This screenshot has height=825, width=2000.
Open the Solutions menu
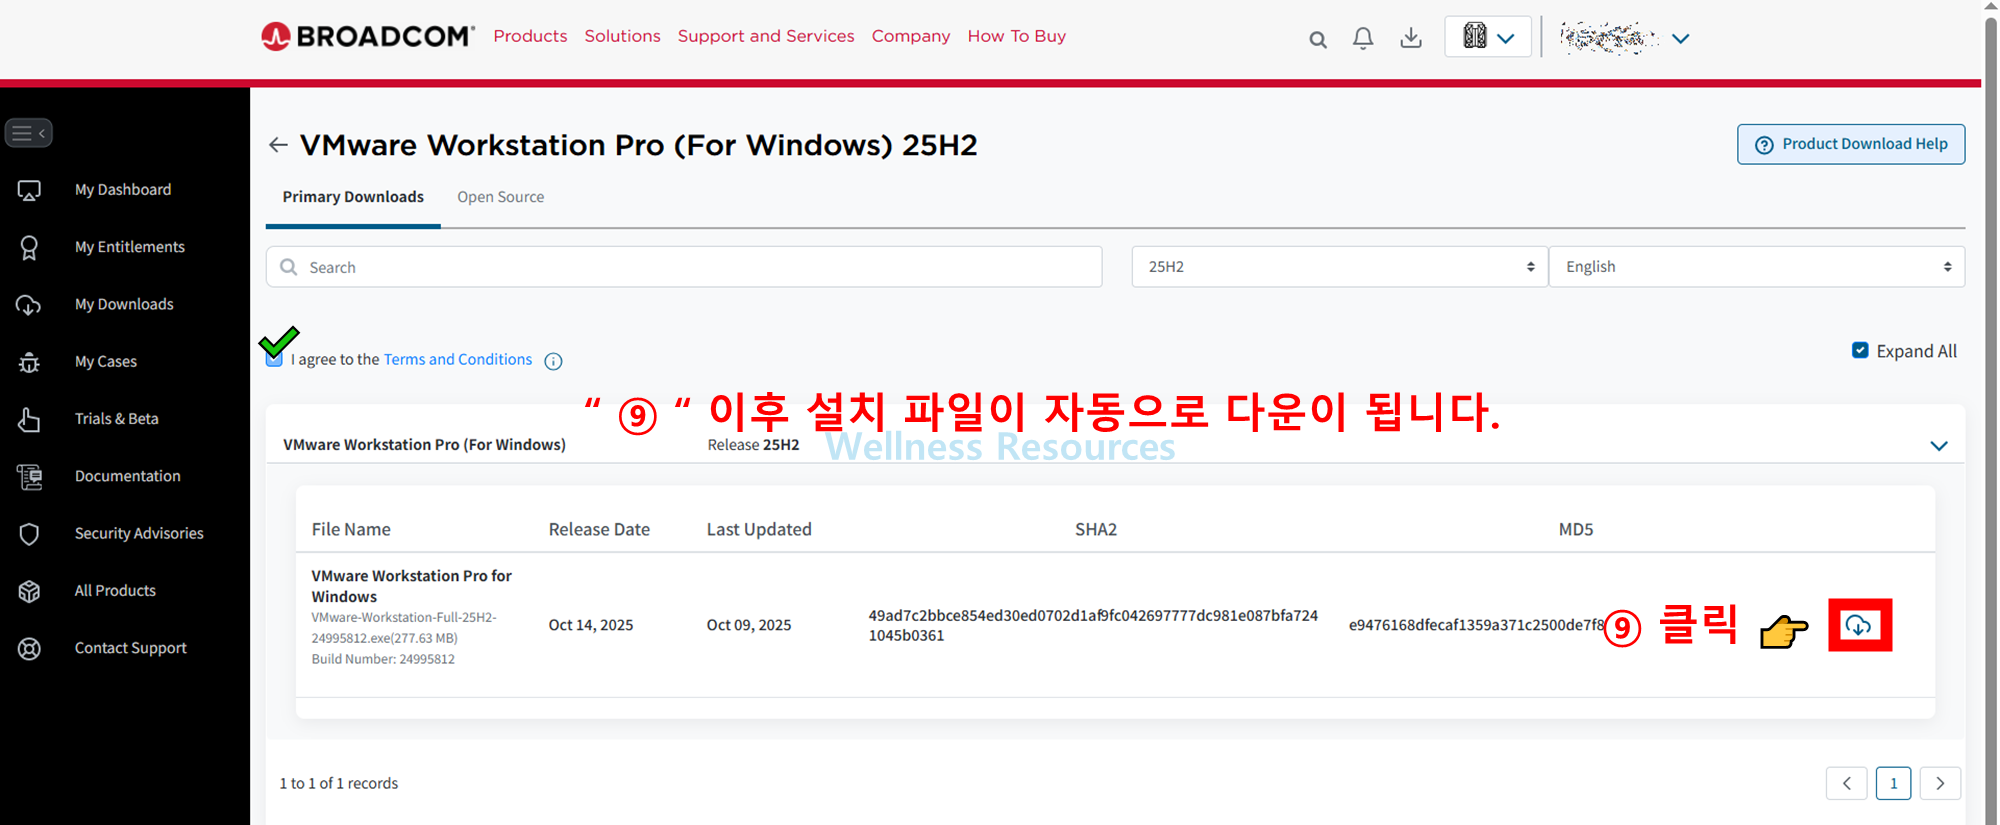(x=622, y=36)
